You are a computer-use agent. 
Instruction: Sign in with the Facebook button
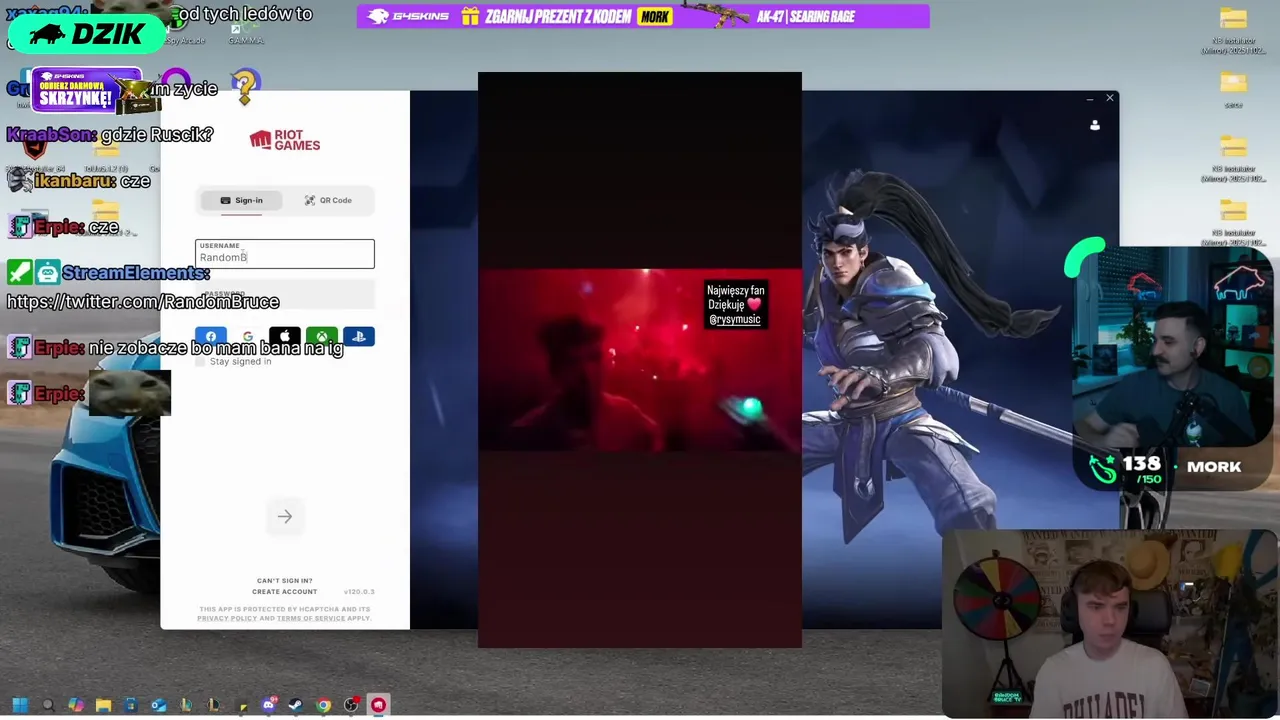(211, 337)
